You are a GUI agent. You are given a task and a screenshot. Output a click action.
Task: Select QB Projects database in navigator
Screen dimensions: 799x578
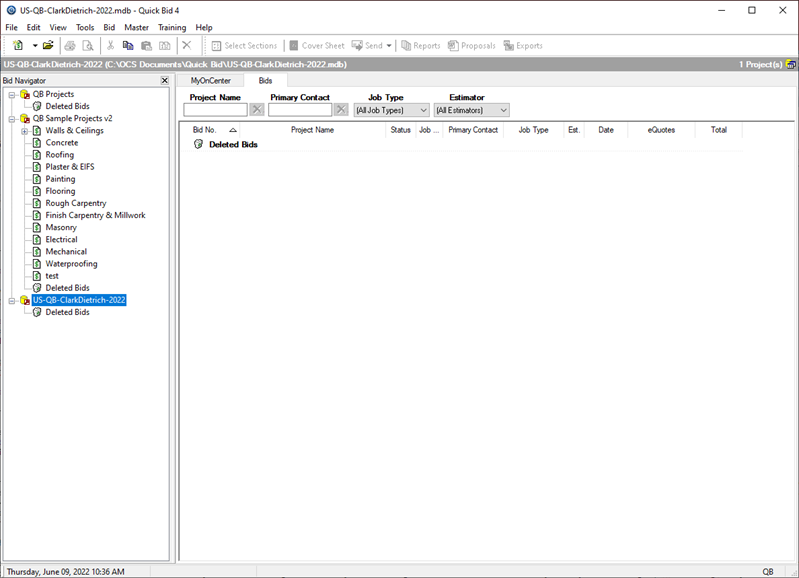click(54, 94)
